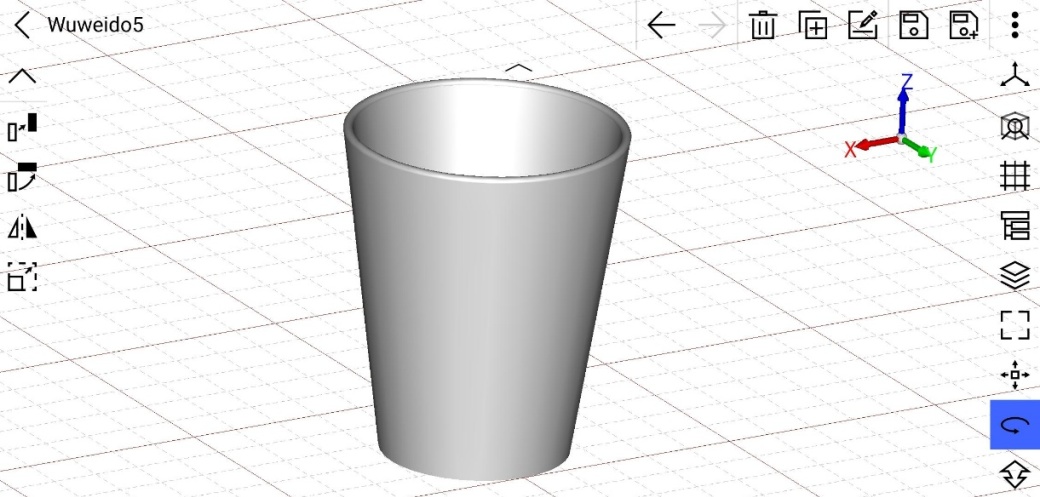1040x497 pixels.
Task: Click the blue Z axis of the gizmo
Action: click(x=903, y=106)
